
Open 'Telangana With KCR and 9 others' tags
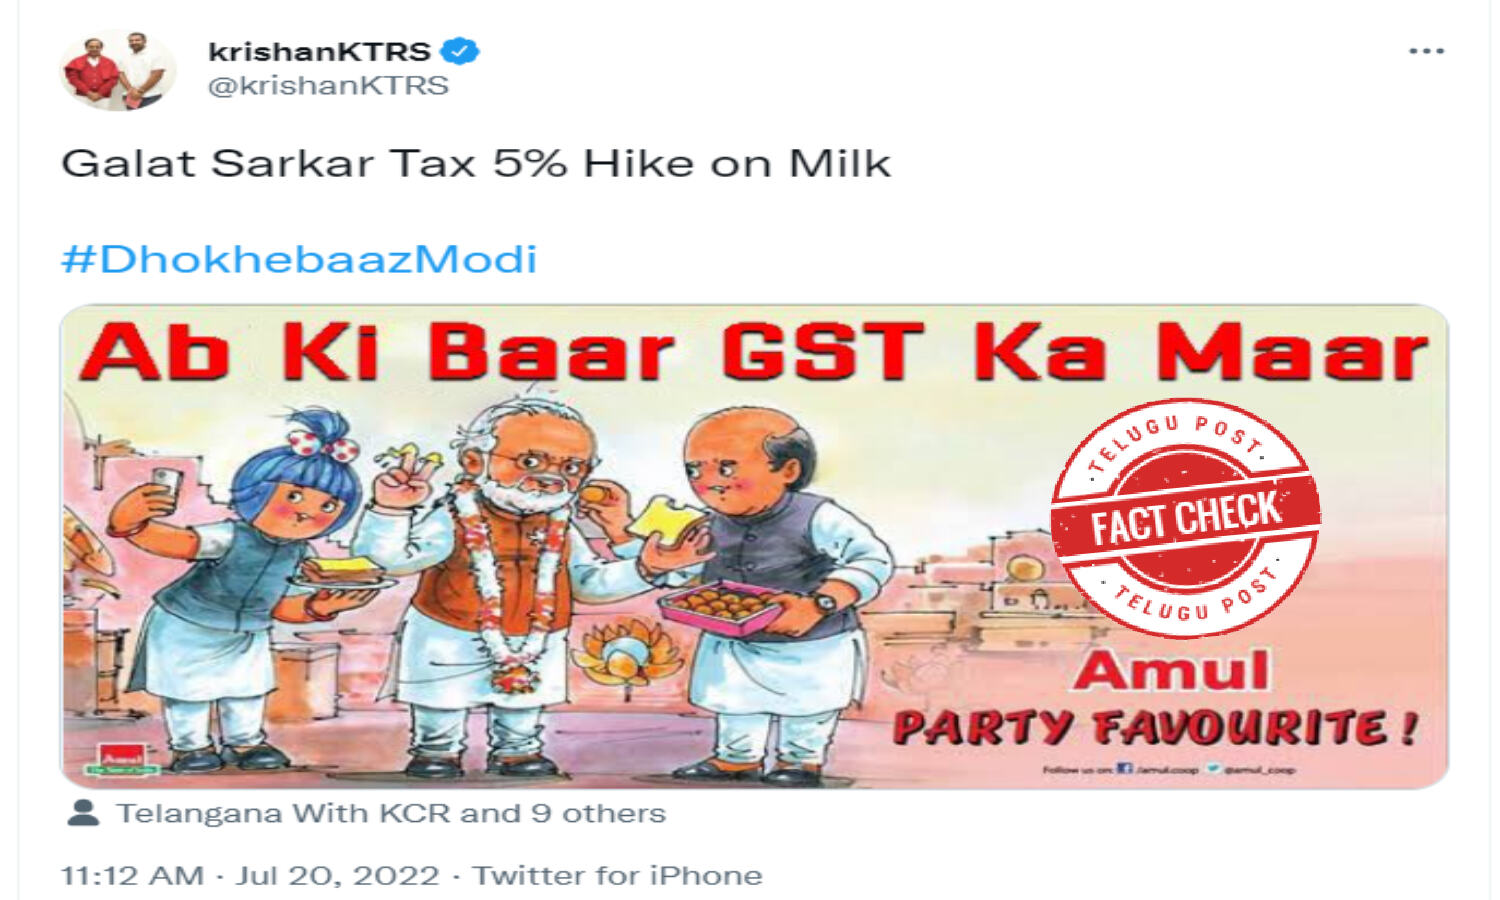pos(391,813)
